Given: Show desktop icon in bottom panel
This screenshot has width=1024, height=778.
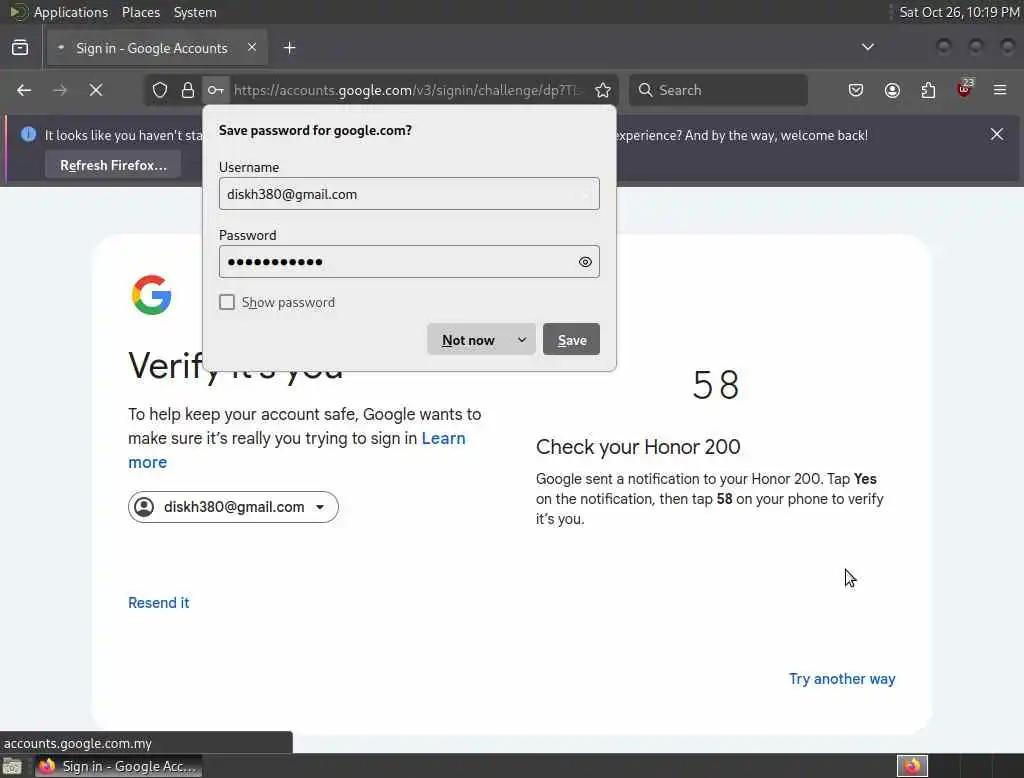Looking at the screenshot, I should 12,766.
